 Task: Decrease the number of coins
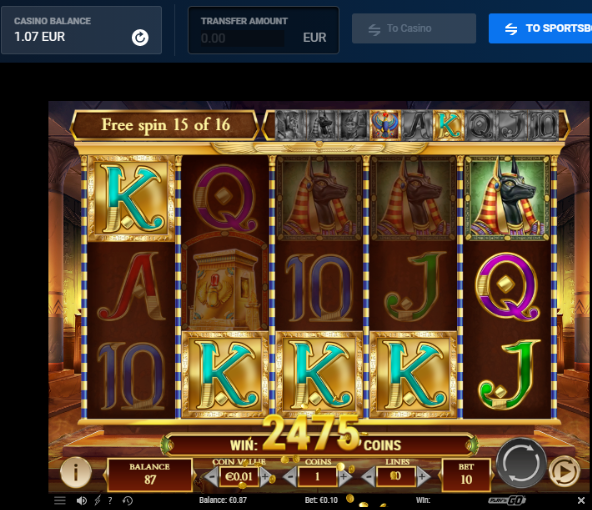[x=289, y=477]
